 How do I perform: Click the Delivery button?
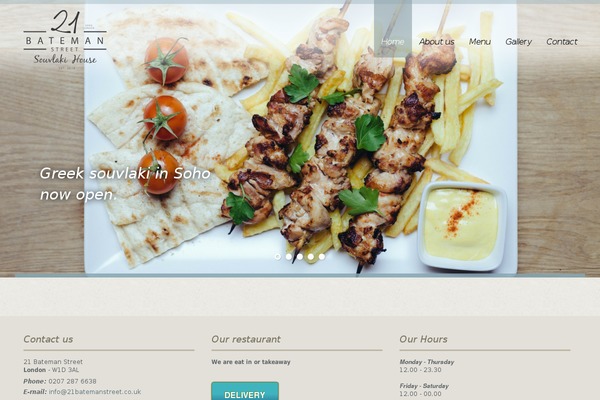[x=245, y=391]
